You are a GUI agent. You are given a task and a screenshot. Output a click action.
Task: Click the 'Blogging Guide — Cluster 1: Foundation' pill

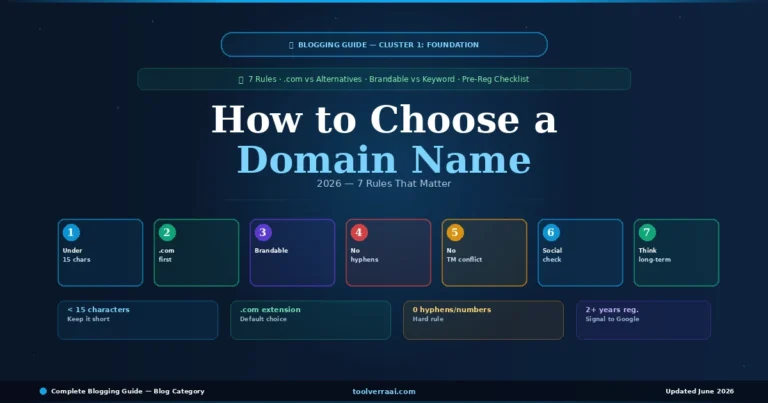click(x=384, y=45)
